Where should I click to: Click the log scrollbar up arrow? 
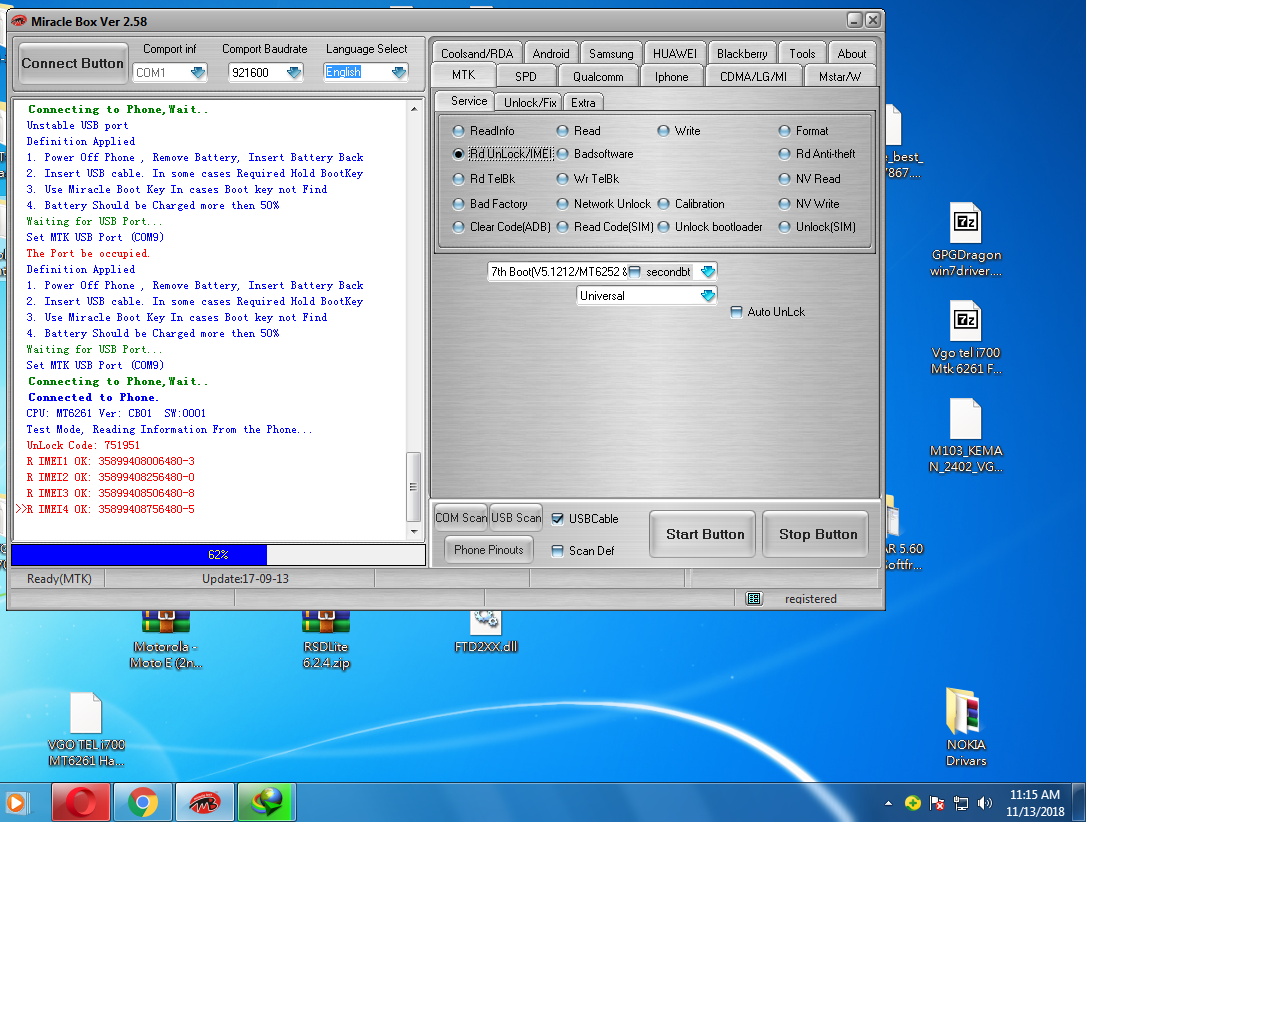coord(414,109)
